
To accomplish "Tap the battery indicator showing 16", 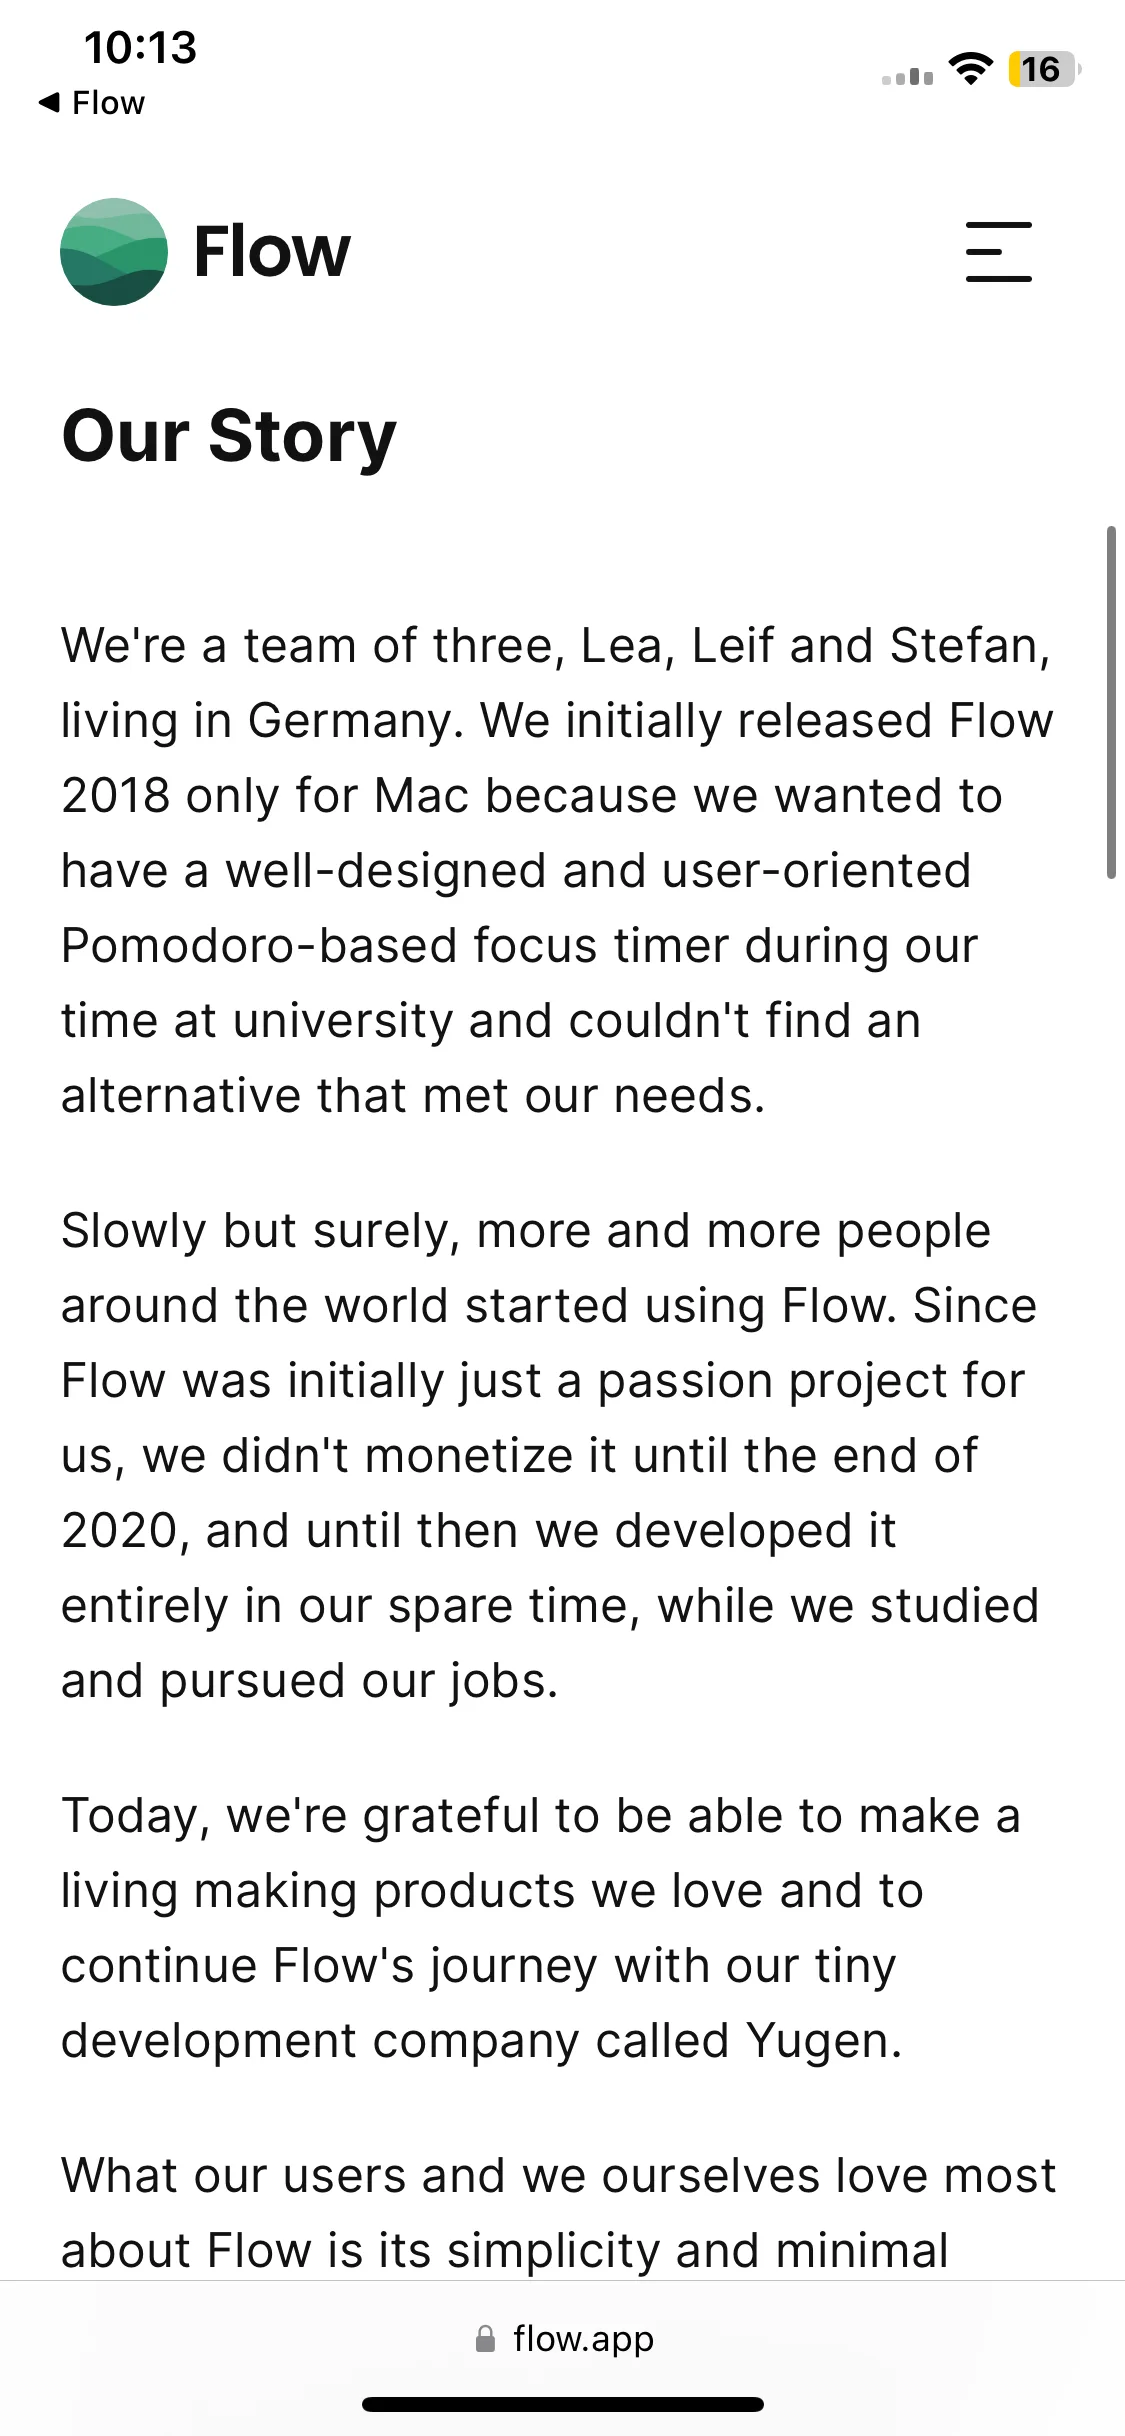I will click(x=1045, y=69).
